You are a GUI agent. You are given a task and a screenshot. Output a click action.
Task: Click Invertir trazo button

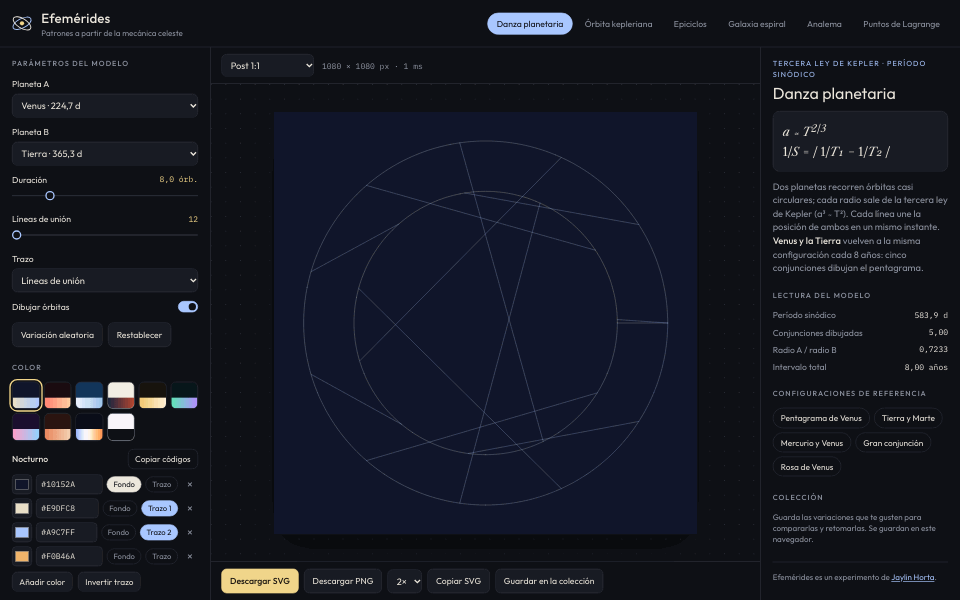109,582
